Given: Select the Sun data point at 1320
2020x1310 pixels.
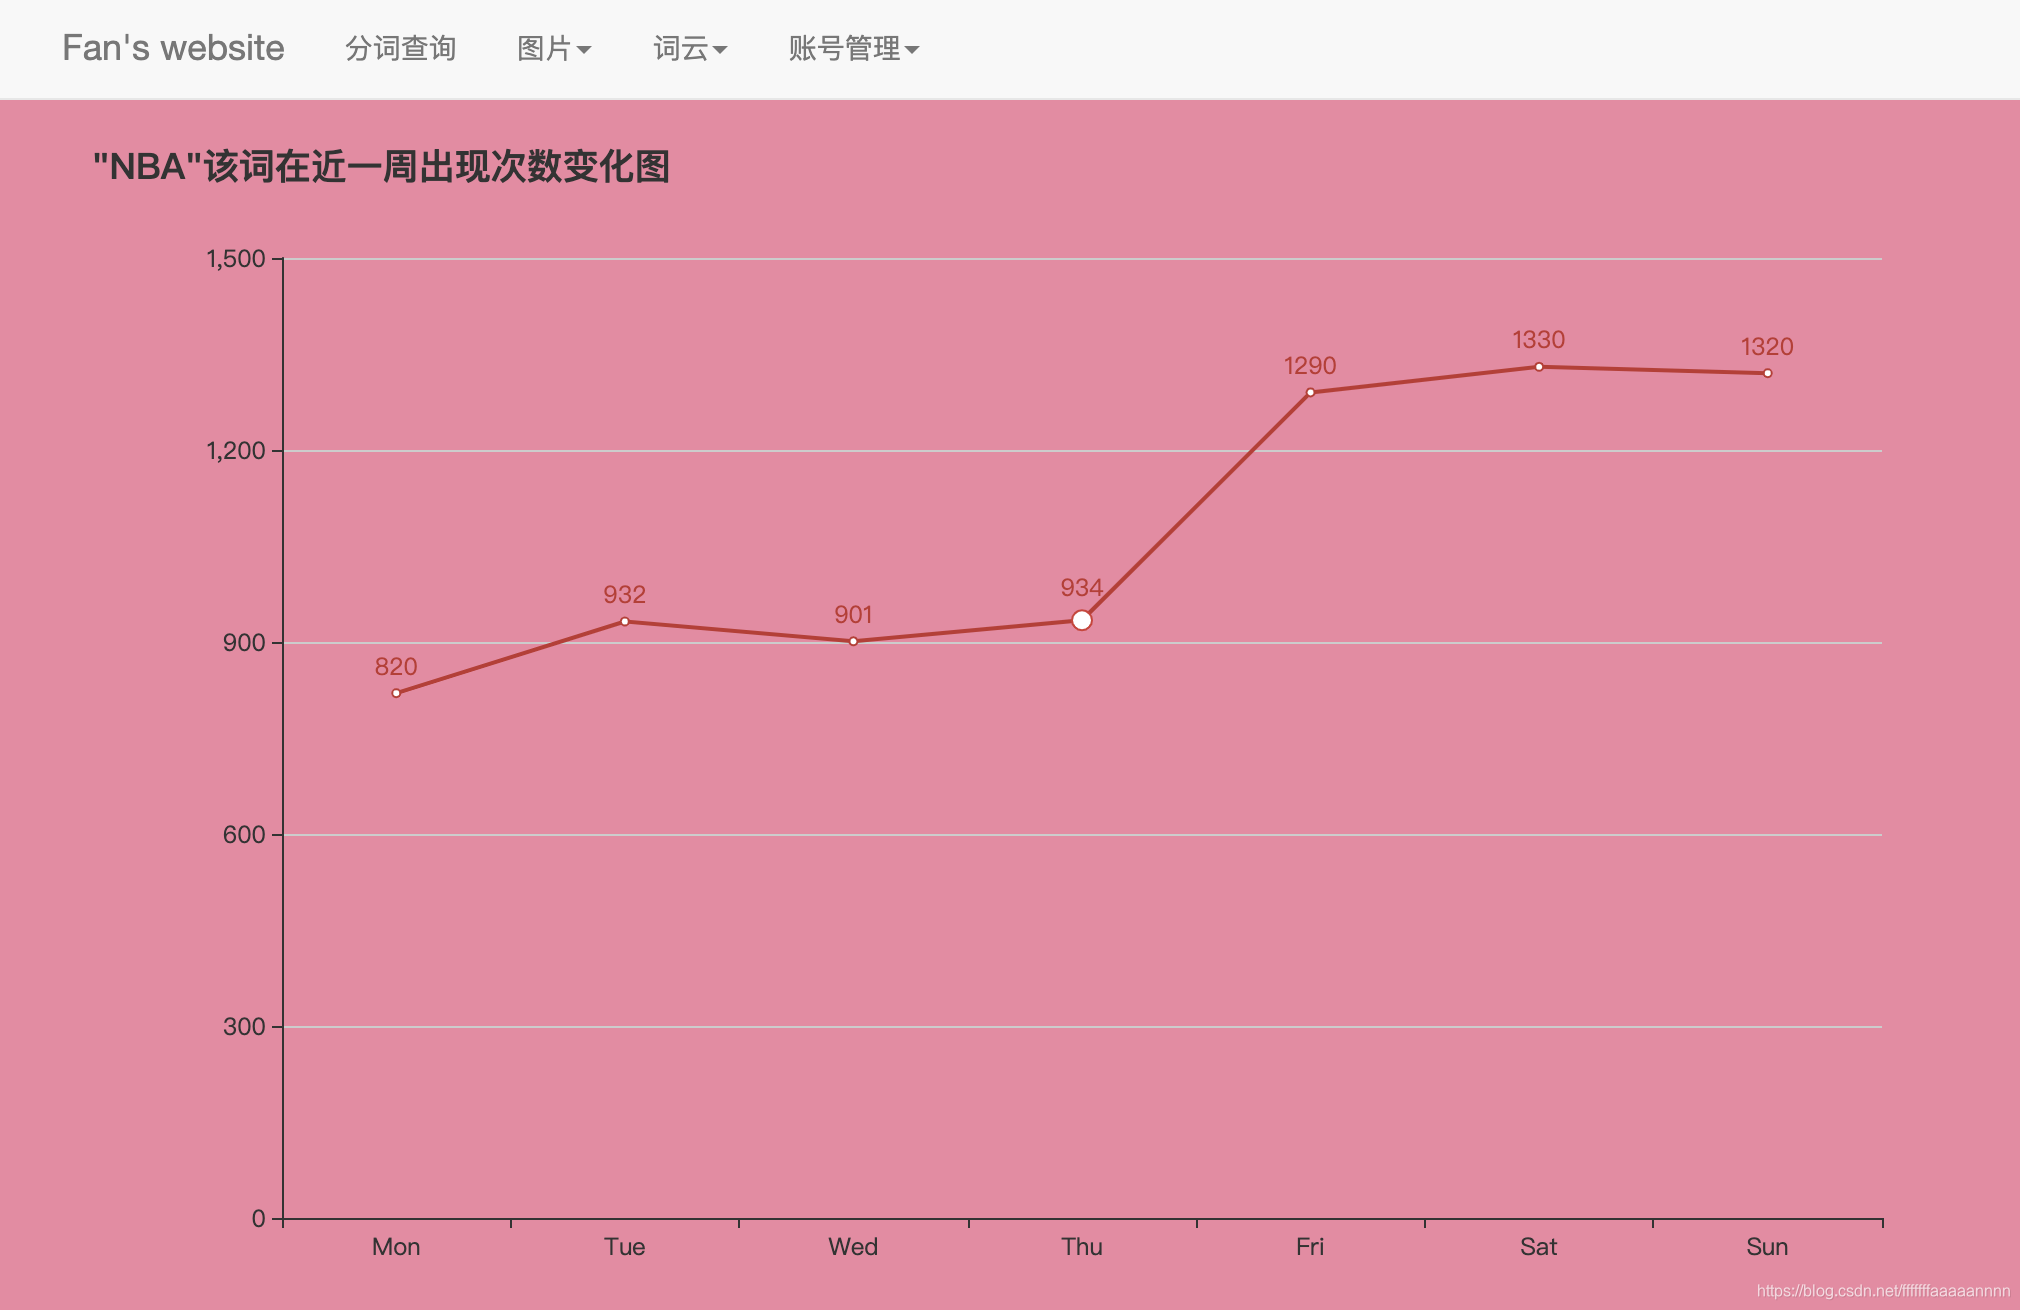Looking at the screenshot, I should point(1767,373).
